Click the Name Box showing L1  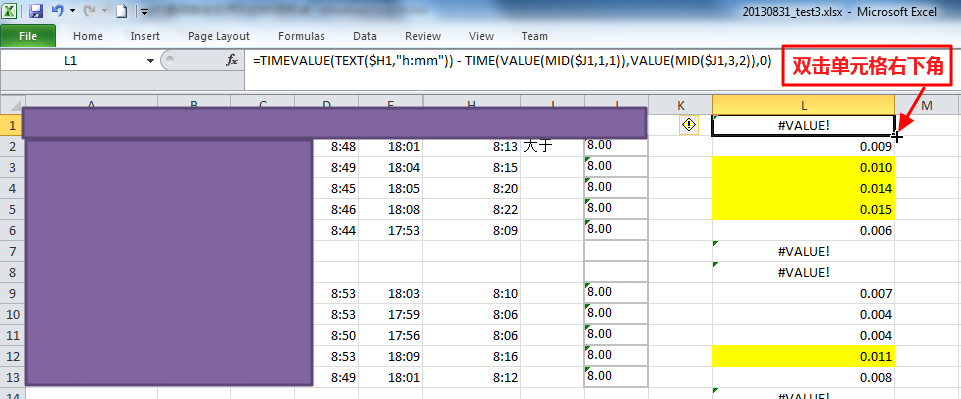[71, 61]
